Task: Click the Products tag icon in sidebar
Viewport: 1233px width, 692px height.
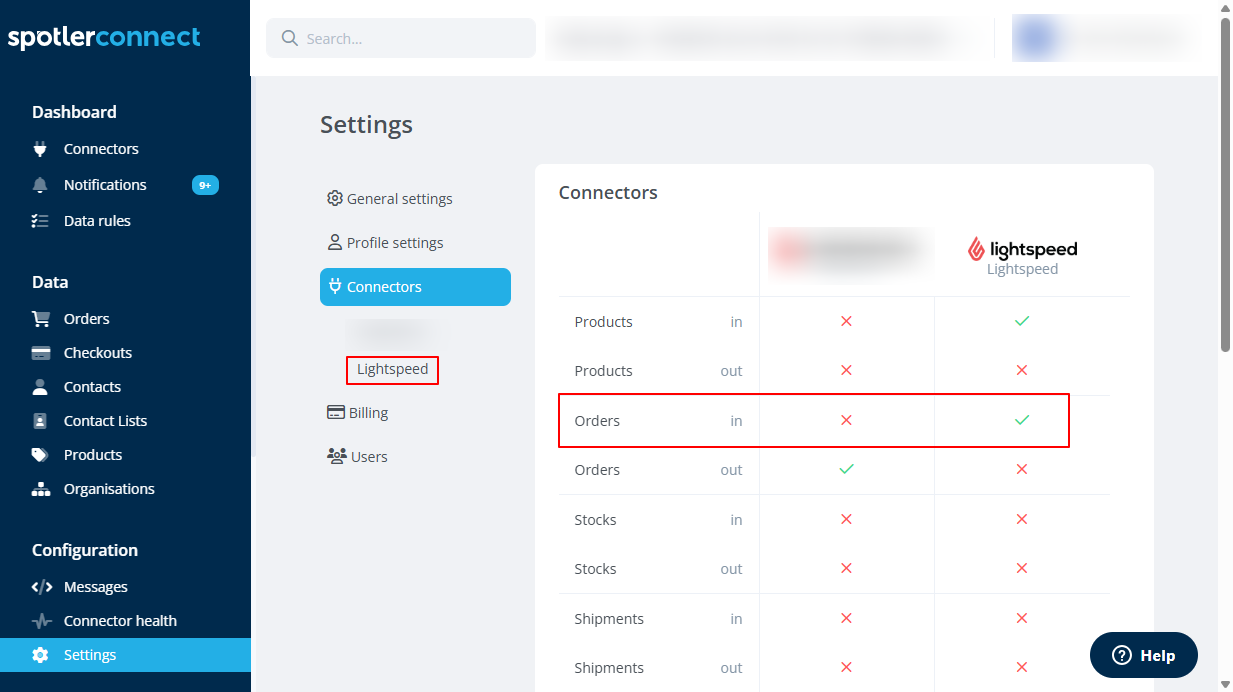Action: [40, 455]
